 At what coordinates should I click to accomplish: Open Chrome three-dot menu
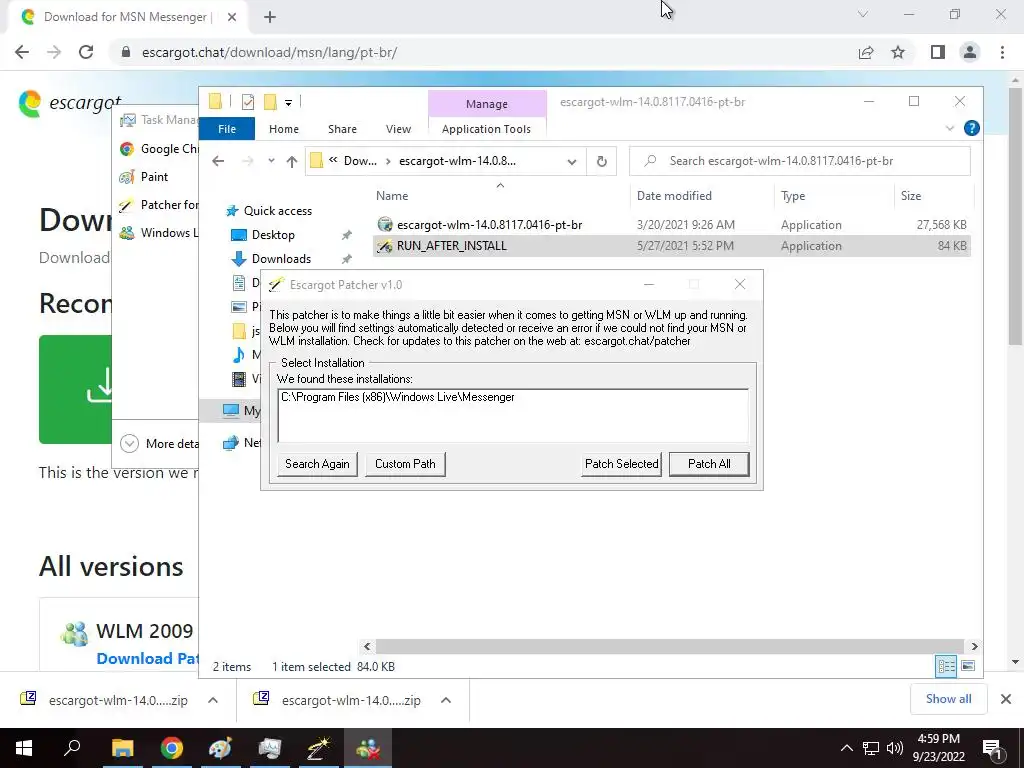pyautogui.click(x=1002, y=52)
